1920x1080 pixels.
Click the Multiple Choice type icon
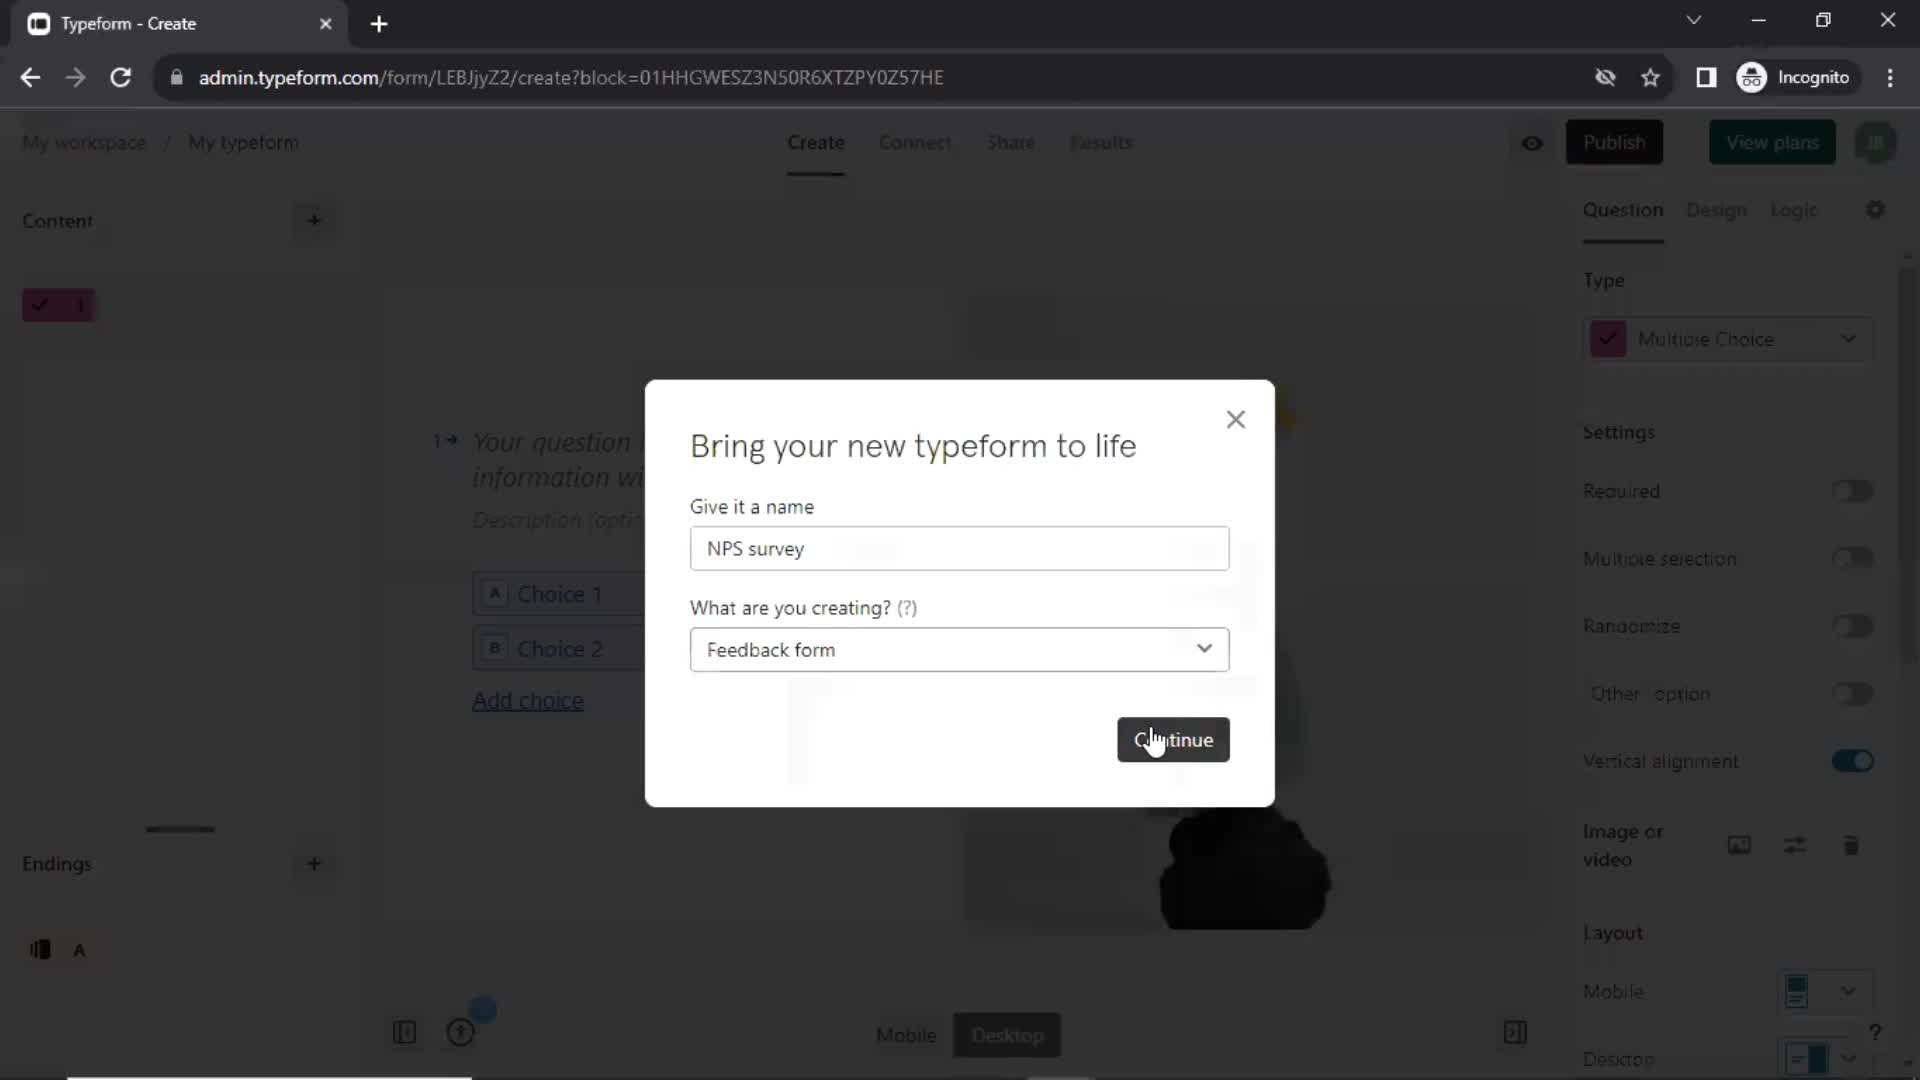click(x=1608, y=339)
